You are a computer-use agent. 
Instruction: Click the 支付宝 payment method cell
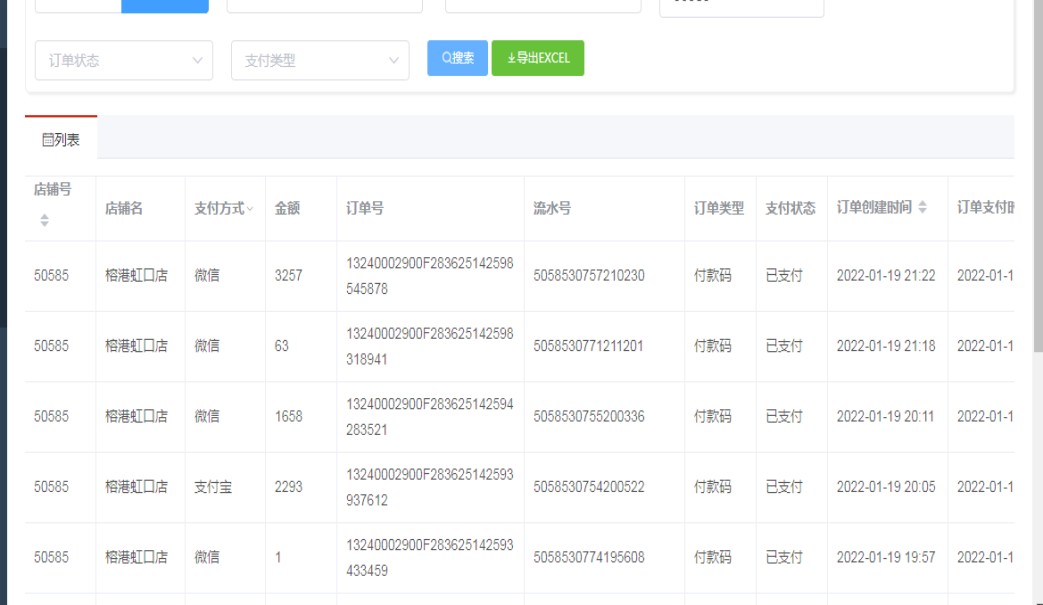(213, 487)
